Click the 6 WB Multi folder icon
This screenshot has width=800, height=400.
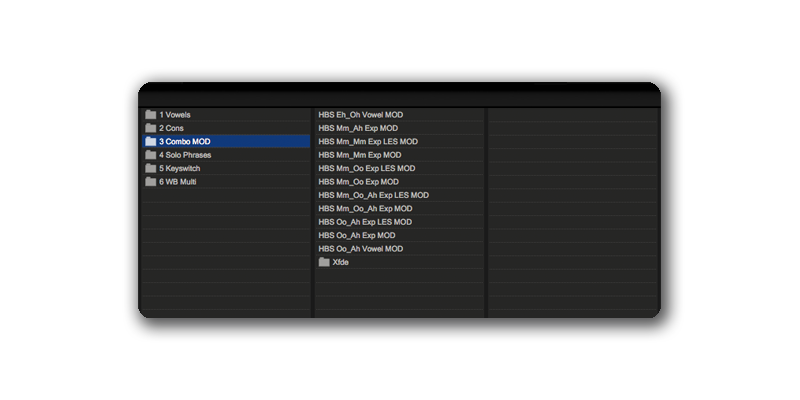pyautogui.click(x=151, y=182)
